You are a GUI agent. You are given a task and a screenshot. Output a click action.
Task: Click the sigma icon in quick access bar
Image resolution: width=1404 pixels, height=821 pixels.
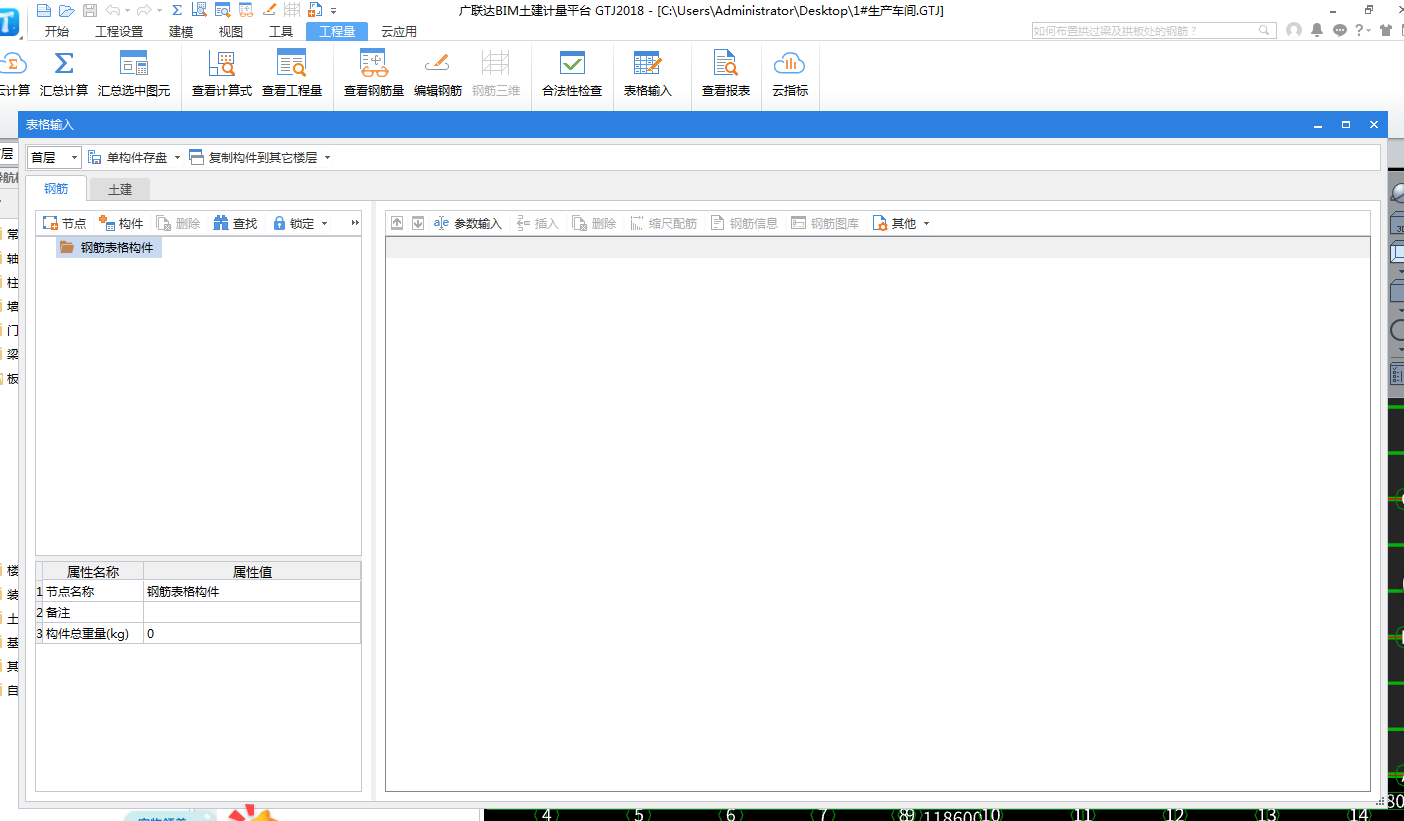pos(176,10)
